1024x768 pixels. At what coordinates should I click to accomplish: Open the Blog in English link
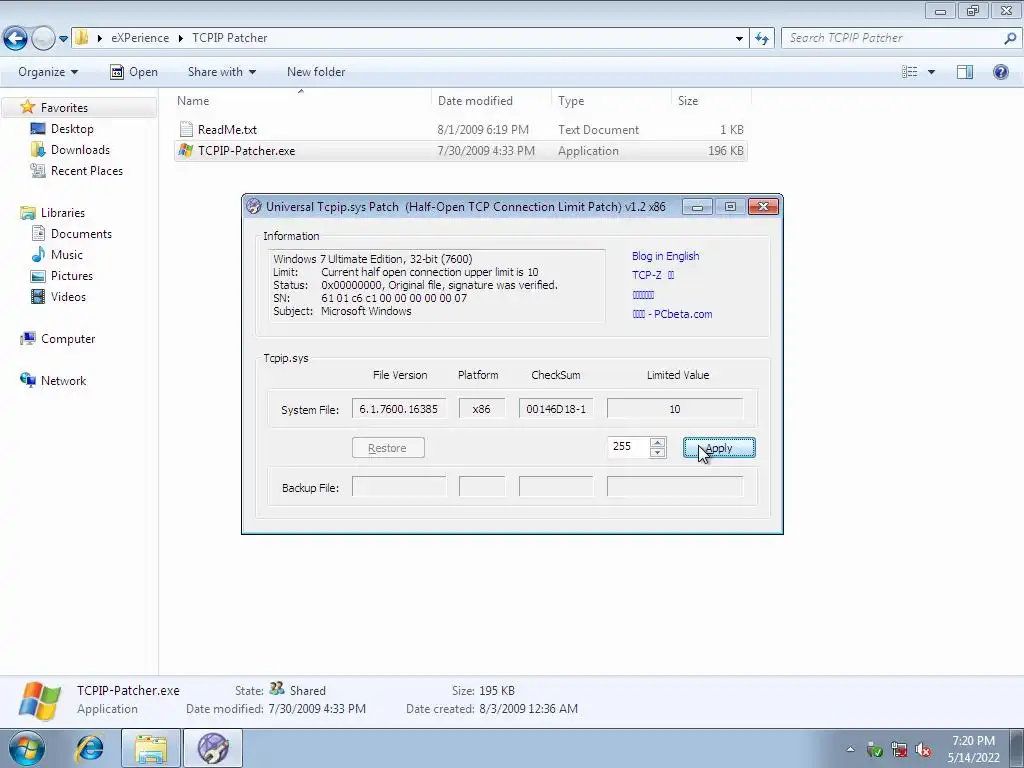[x=665, y=256]
